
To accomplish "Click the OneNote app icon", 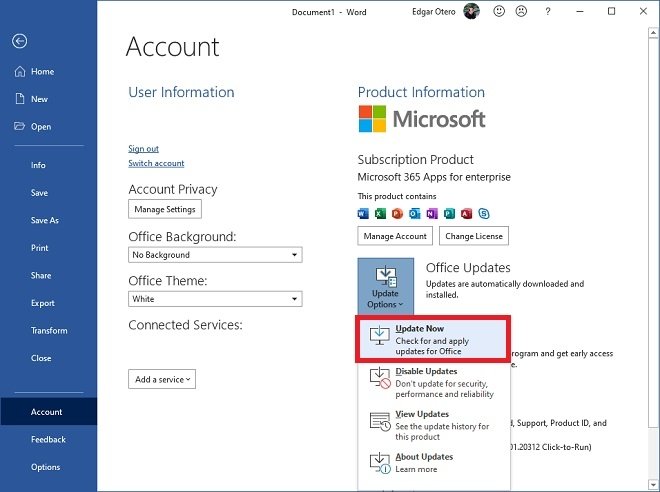I will pos(432,214).
